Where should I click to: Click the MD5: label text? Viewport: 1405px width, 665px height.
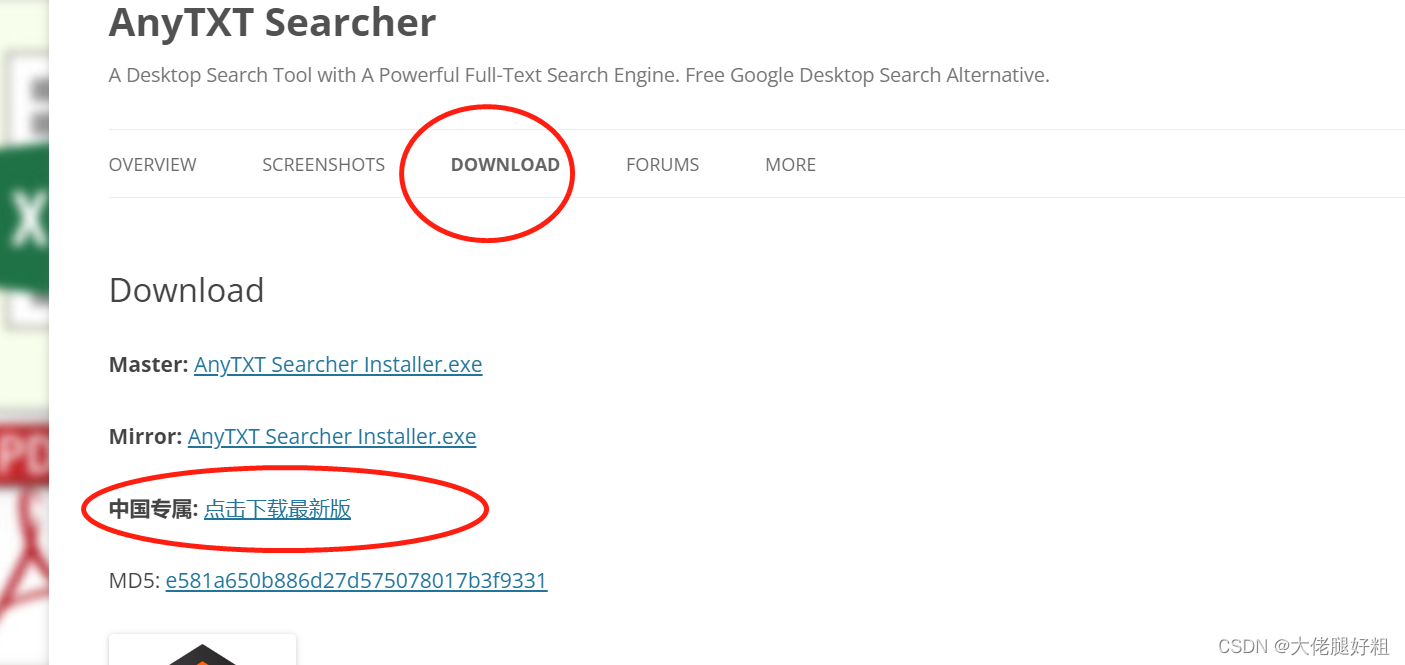pyautogui.click(x=134, y=581)
